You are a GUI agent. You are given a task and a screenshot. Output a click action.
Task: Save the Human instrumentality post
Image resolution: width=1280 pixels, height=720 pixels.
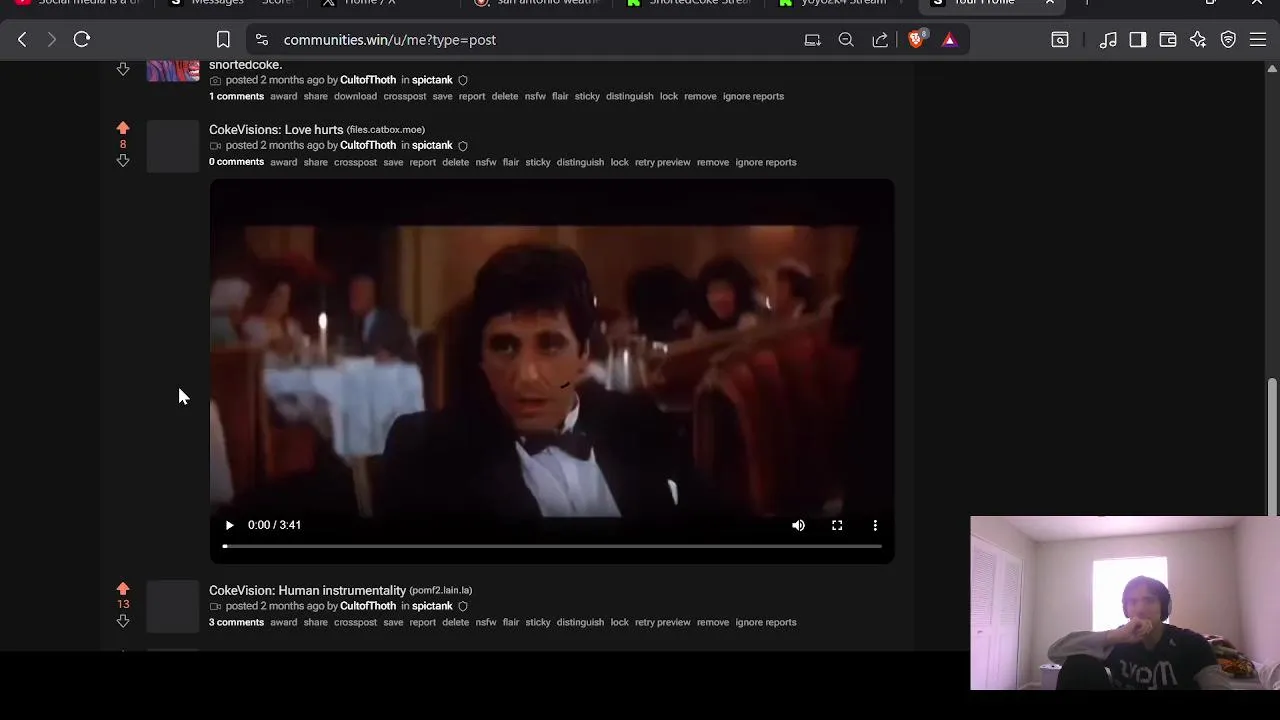pyautogui.click(x=393, y=622)
